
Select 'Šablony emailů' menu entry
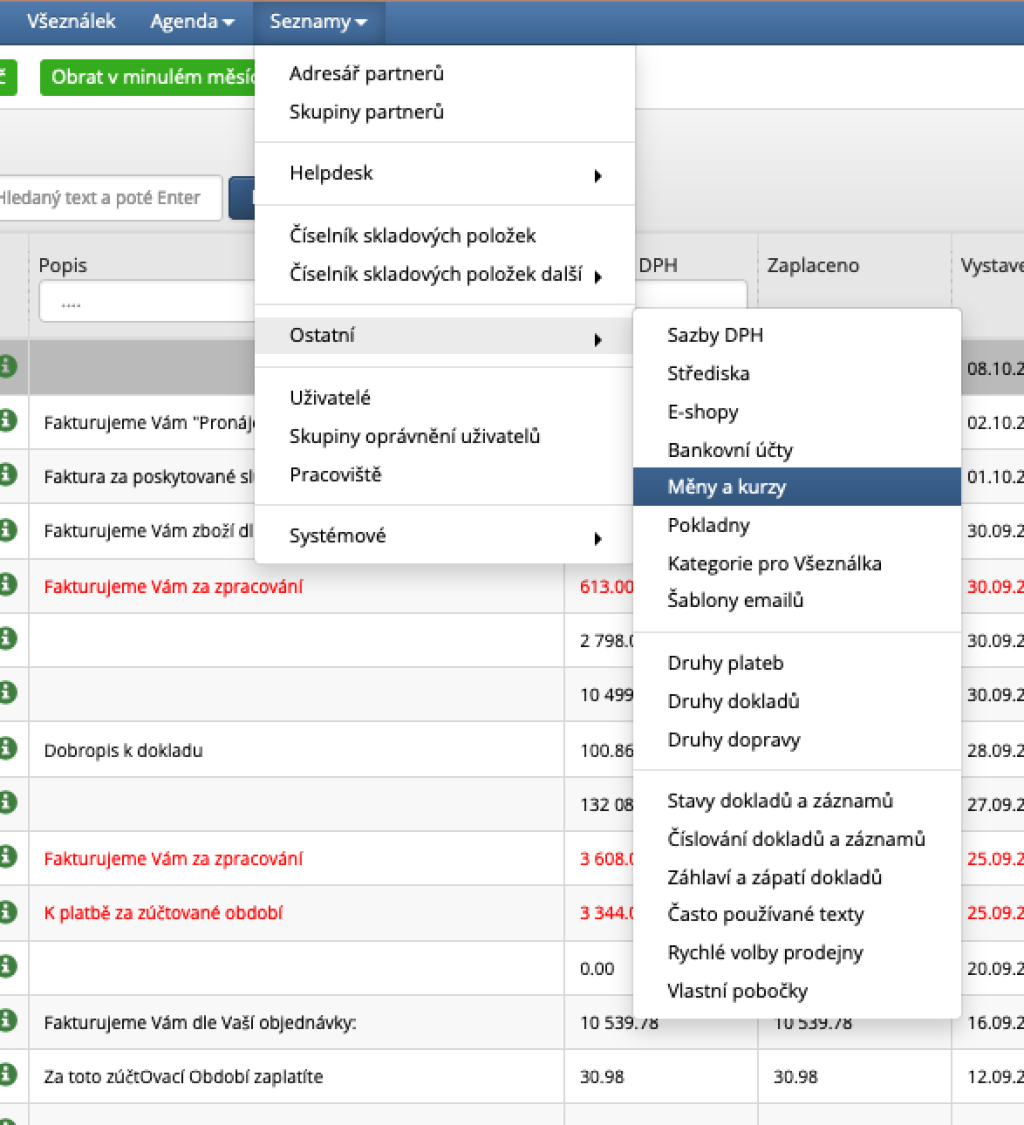pyautogui.click(x=735, y=601)
